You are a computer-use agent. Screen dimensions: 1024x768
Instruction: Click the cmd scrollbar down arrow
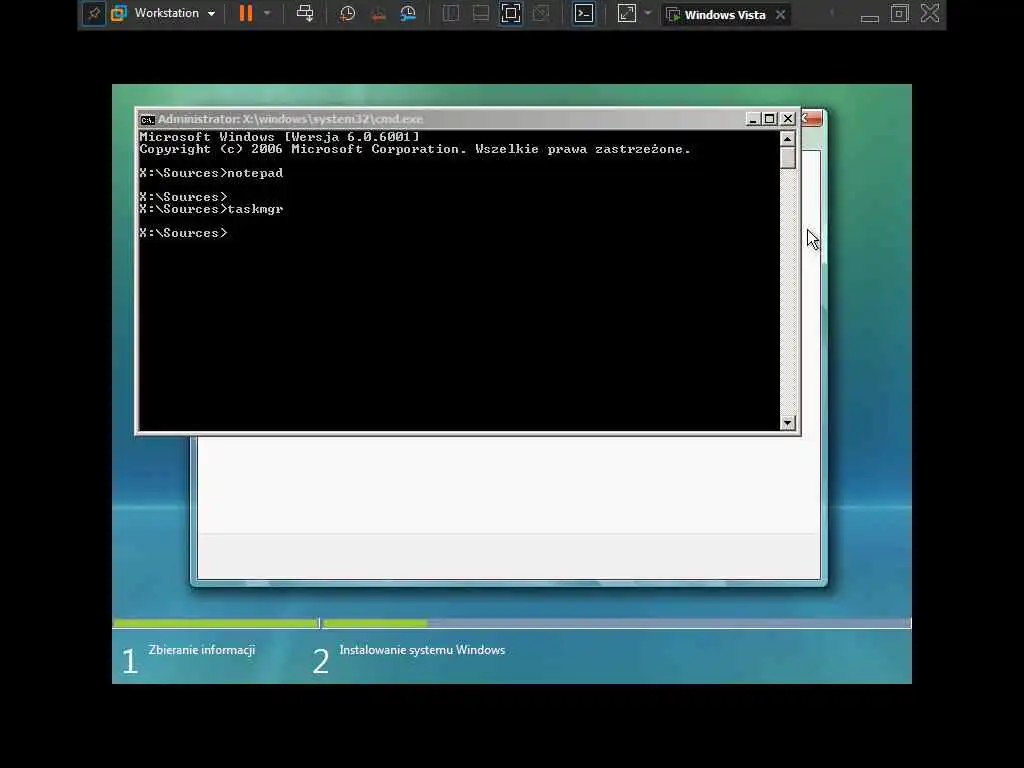click(788, 423)
